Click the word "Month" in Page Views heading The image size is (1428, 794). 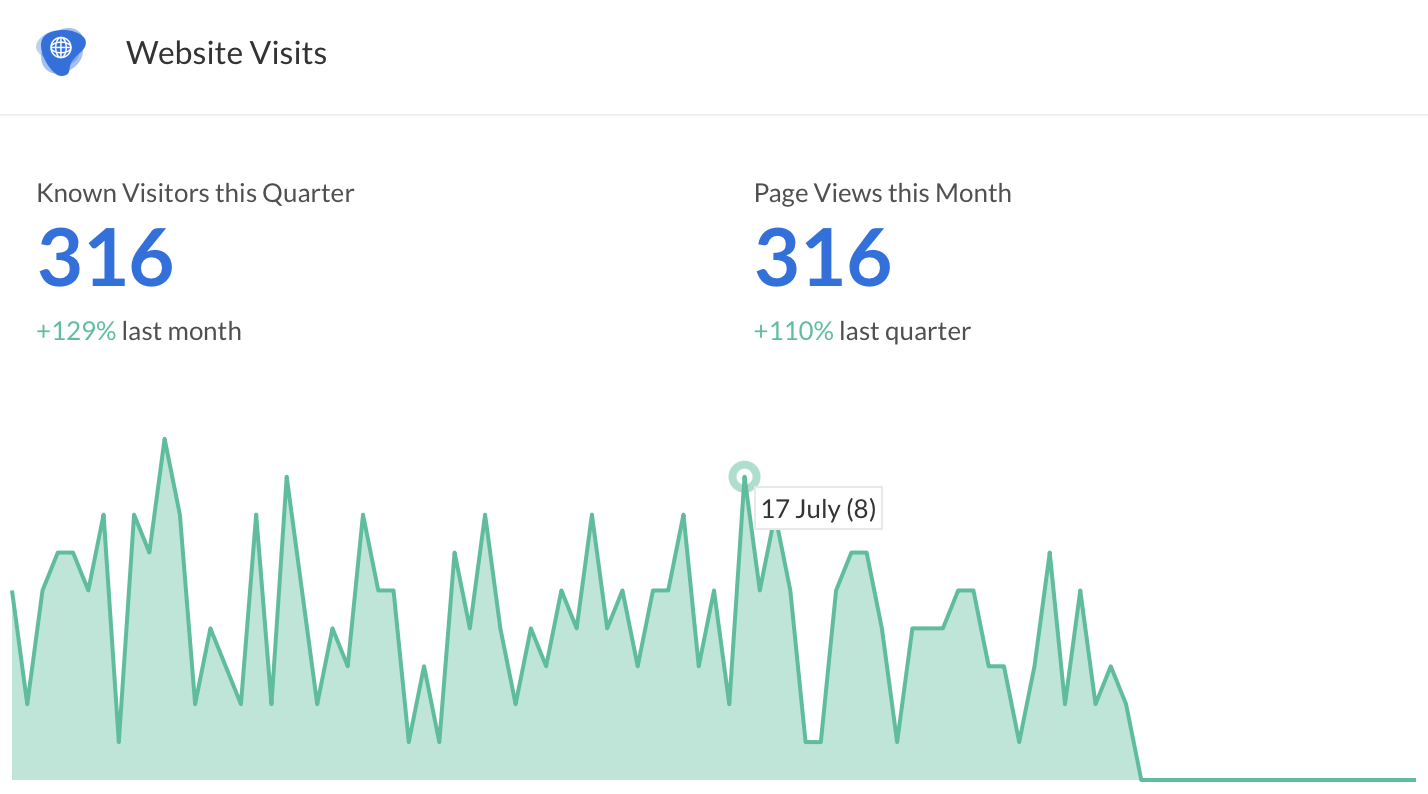click(972, 193)
